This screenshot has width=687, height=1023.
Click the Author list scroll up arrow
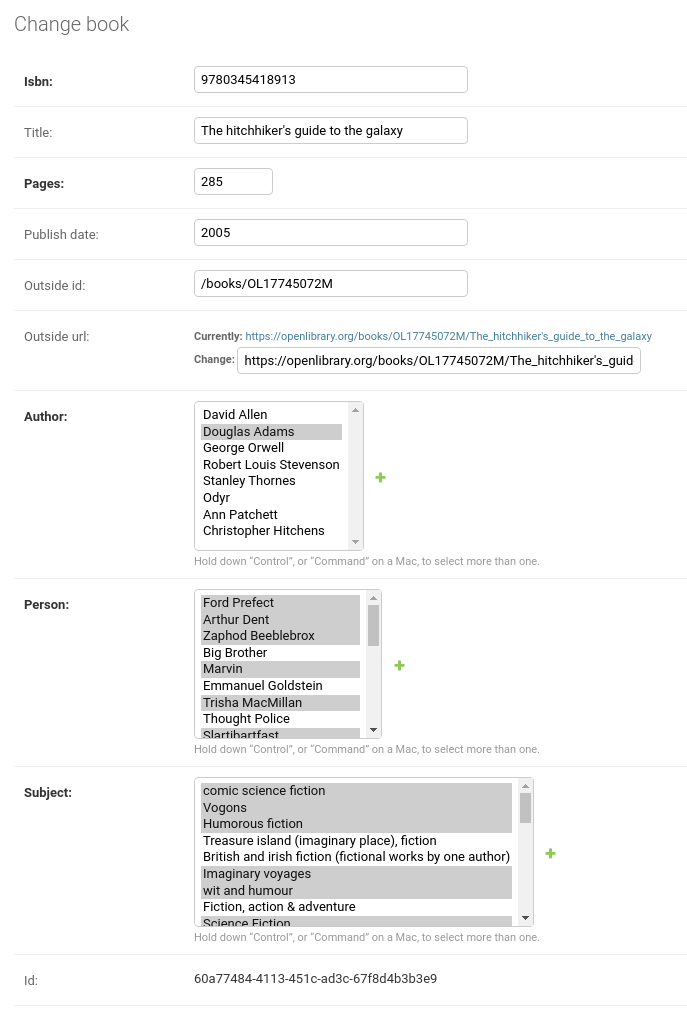[x=355, y=410]
